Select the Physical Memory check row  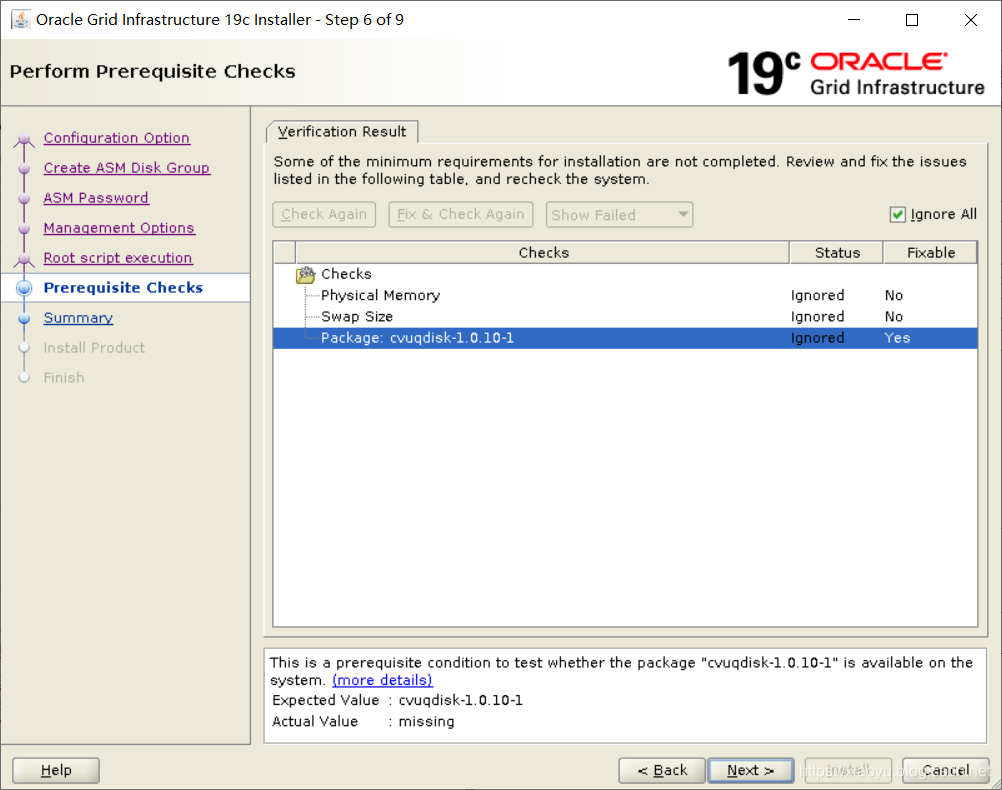625,296
